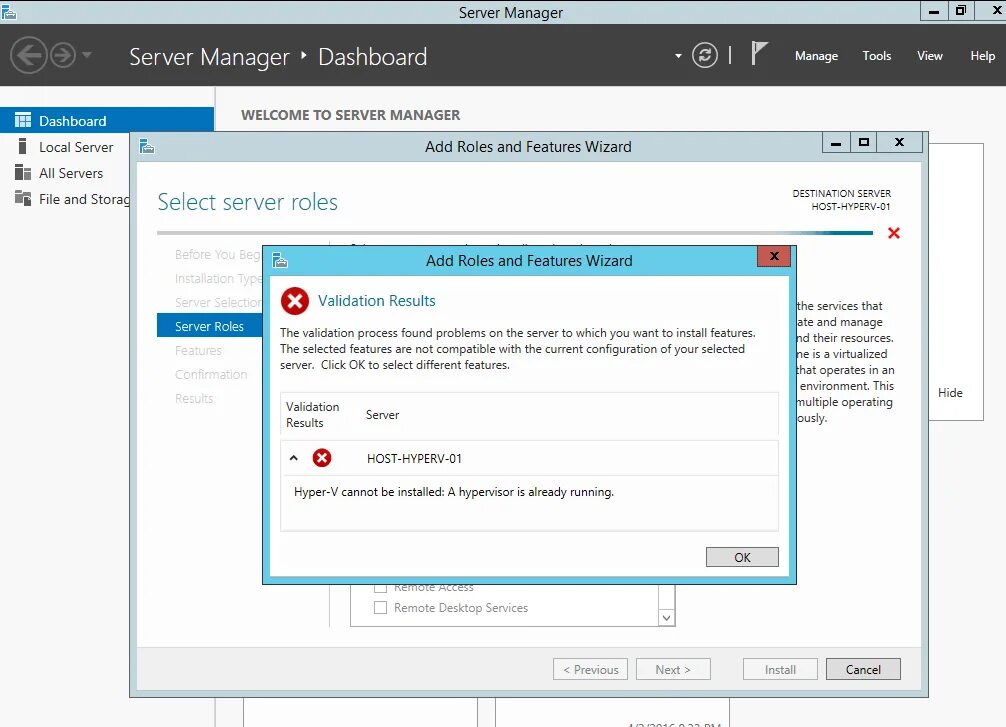Click the Previous button in the wizard
Viewport: 1006px width, 727px height.
pos(590,669)
